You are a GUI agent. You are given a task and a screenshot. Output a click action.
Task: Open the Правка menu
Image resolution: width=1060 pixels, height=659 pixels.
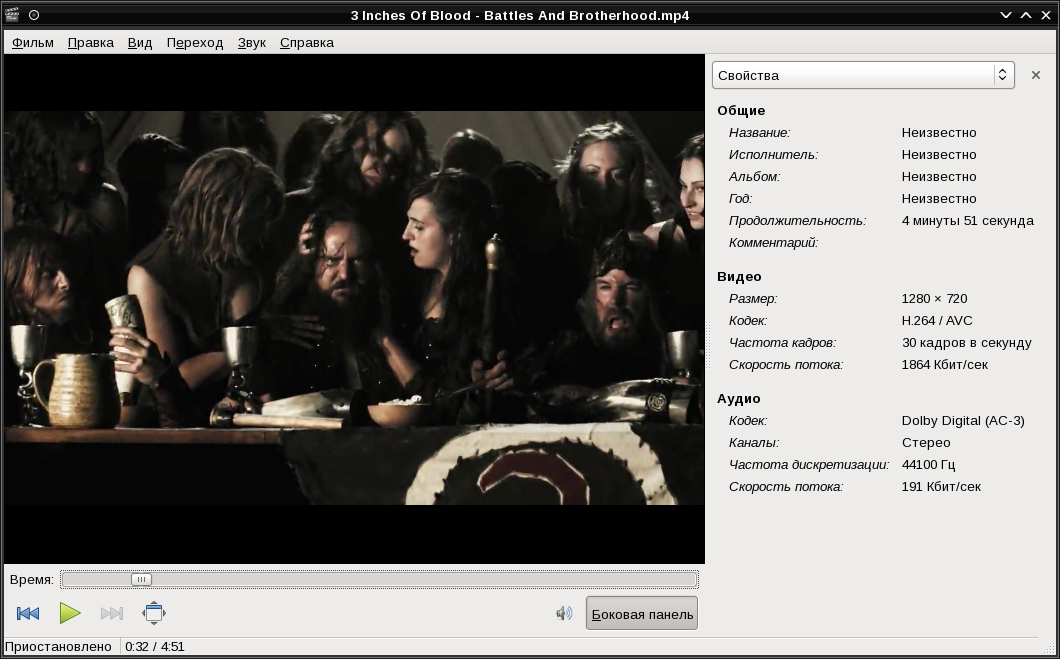point(90,42)
